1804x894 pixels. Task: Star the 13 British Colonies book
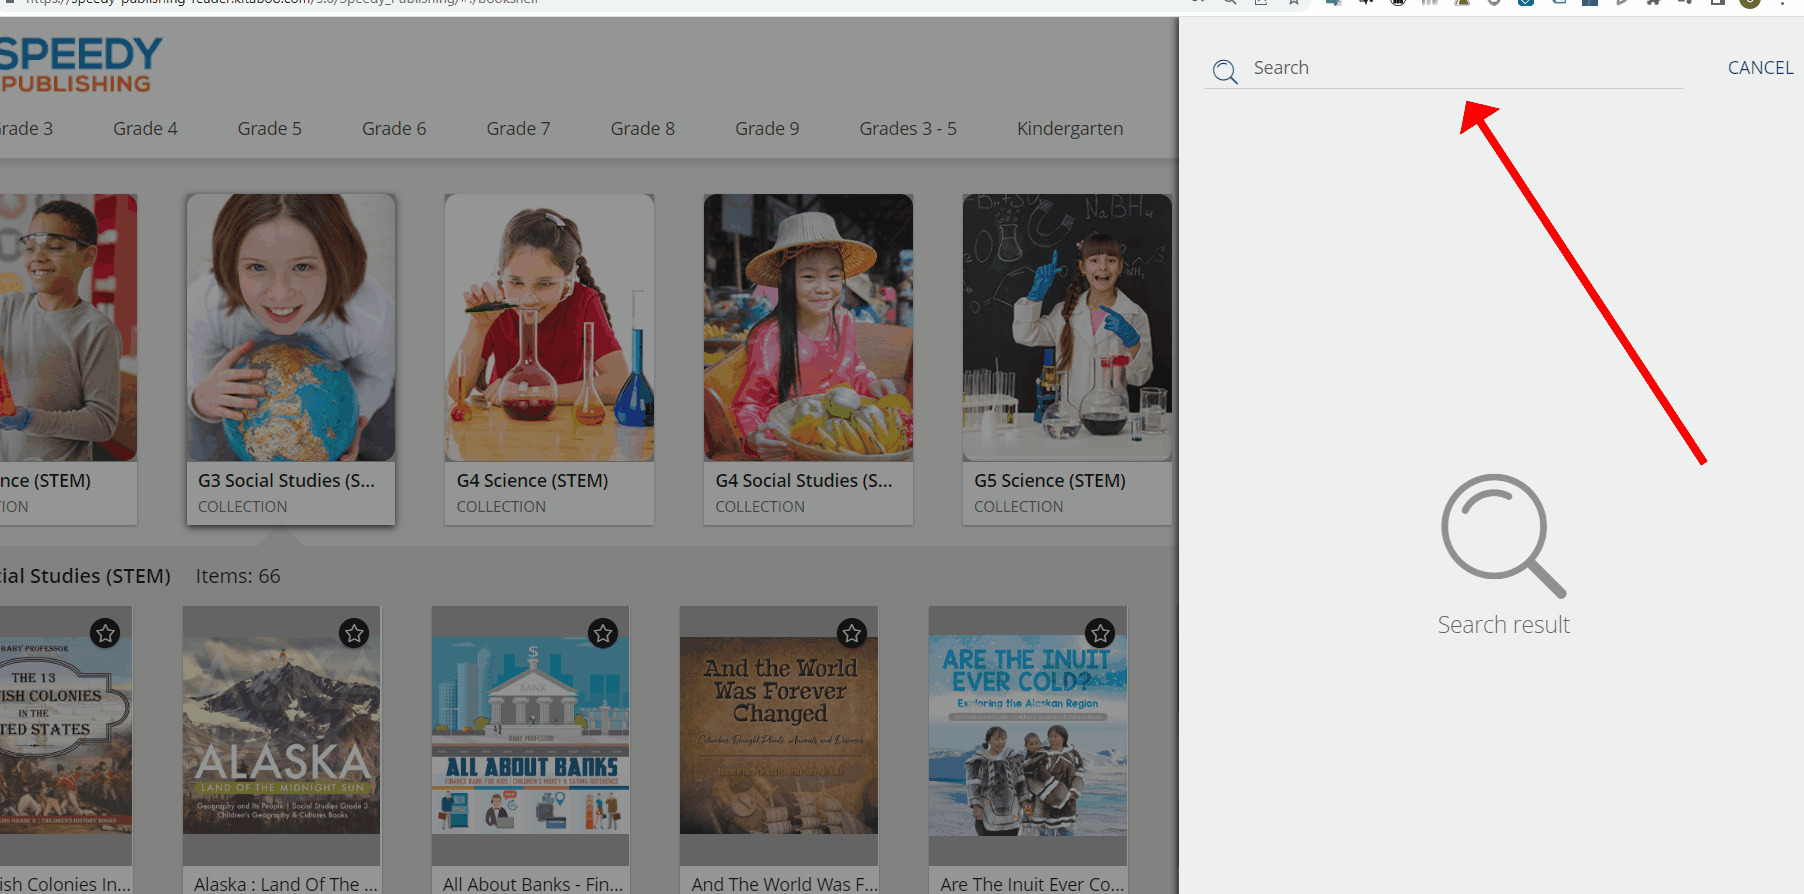105,633
